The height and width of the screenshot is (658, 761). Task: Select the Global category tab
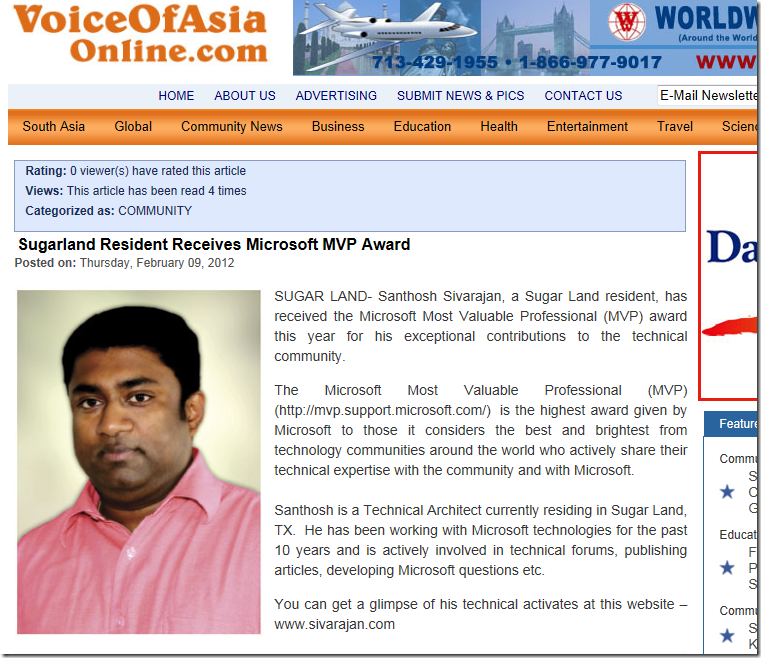133,127
